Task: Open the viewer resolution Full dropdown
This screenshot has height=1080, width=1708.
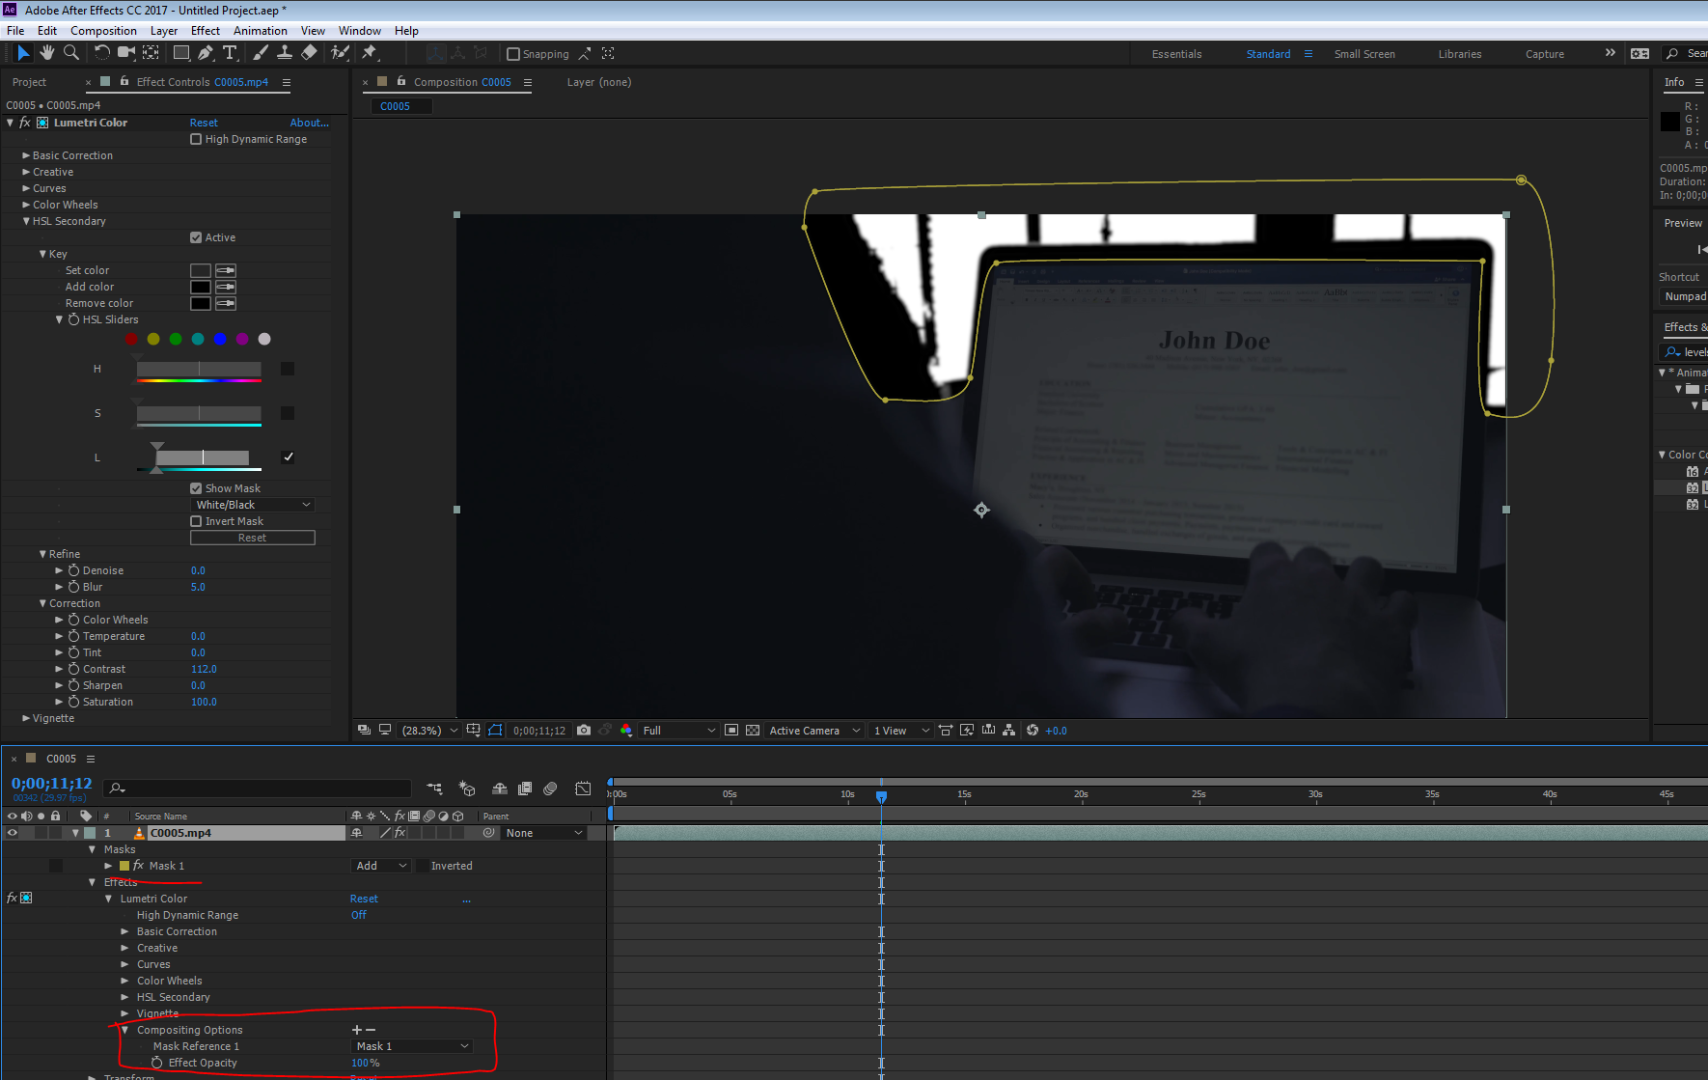Action: pos(679,731)
